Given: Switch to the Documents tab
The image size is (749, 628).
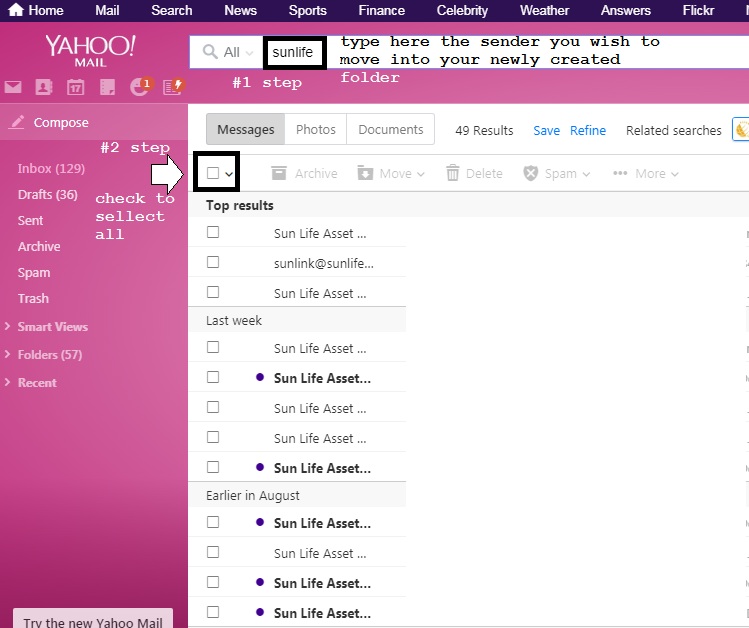Looking at the screenshot, I should click(x=390, y=129).
